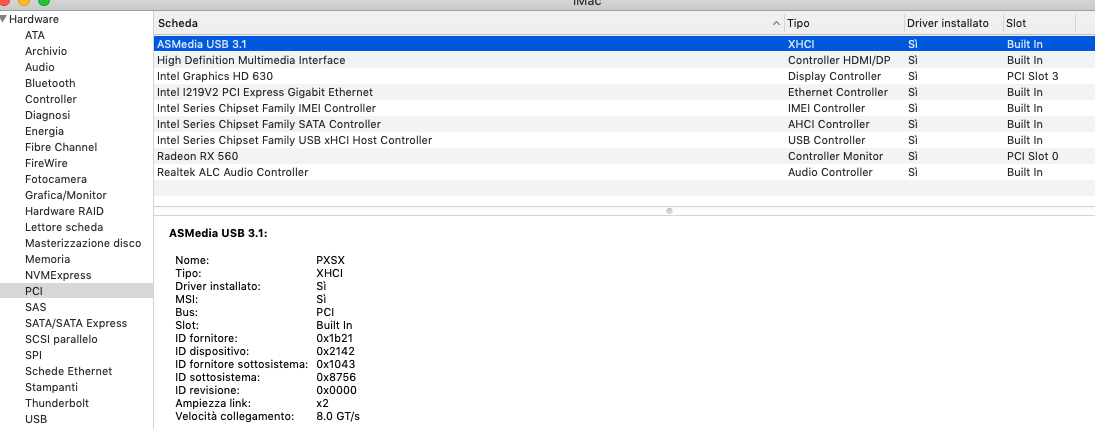Select SPI in the sidebar

(34, 355)
